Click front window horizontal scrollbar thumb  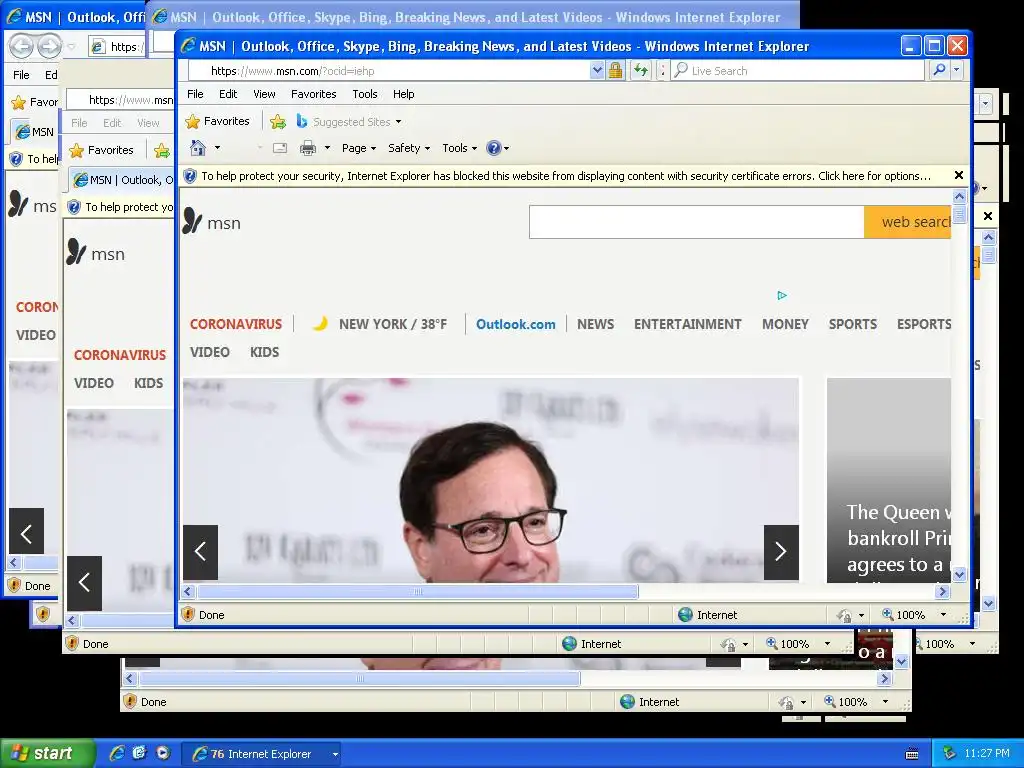point(418,592)
